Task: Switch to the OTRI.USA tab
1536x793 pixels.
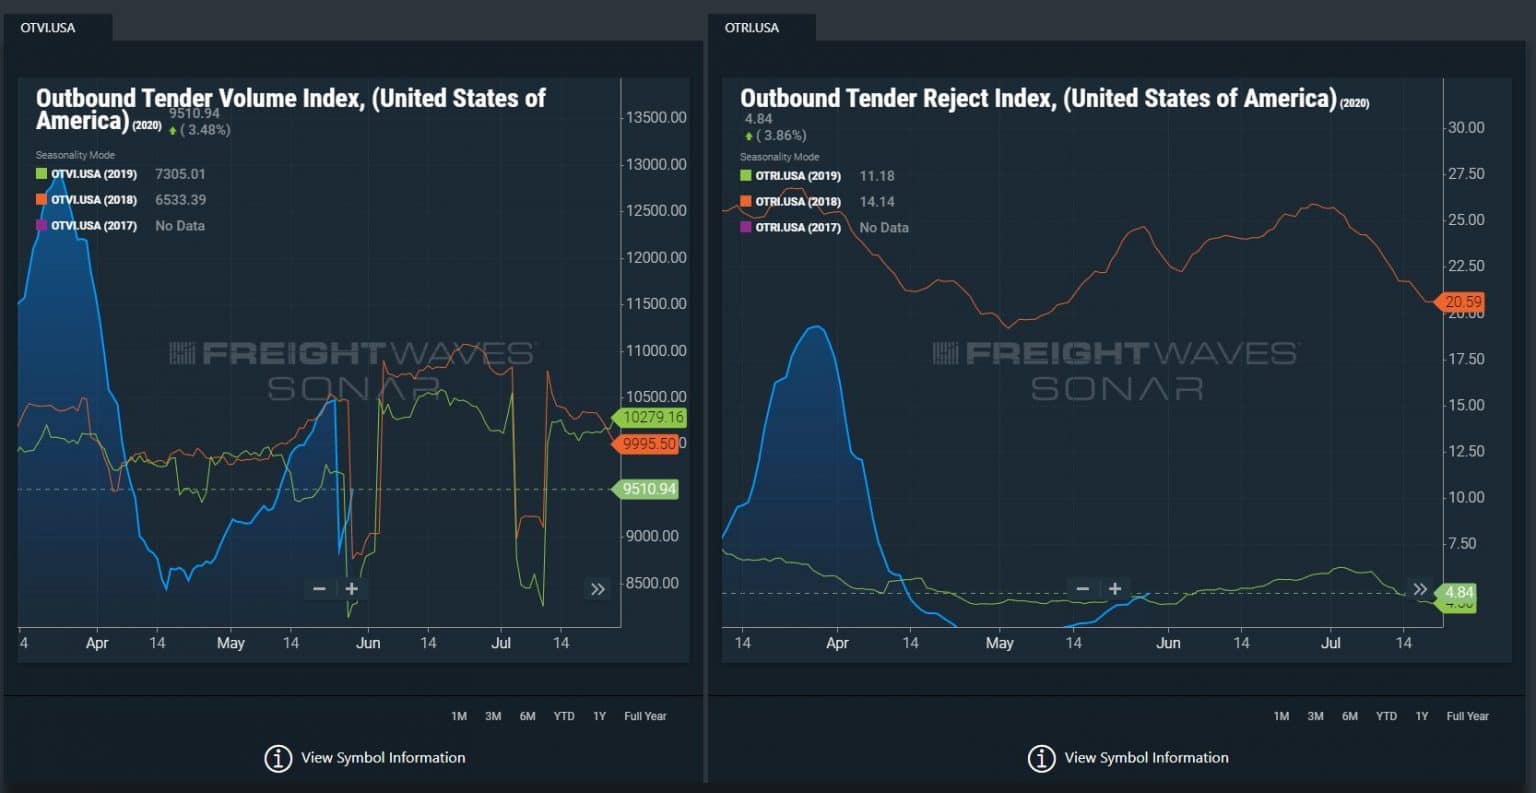Action: tap(752, 27)
